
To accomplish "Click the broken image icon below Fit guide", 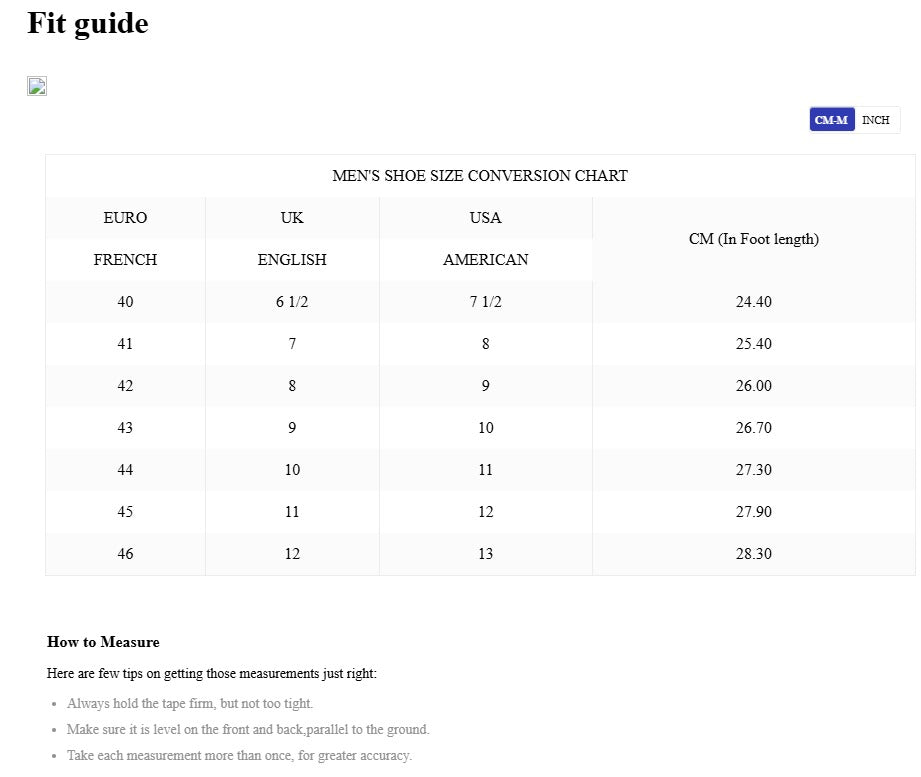I will 37,86.
